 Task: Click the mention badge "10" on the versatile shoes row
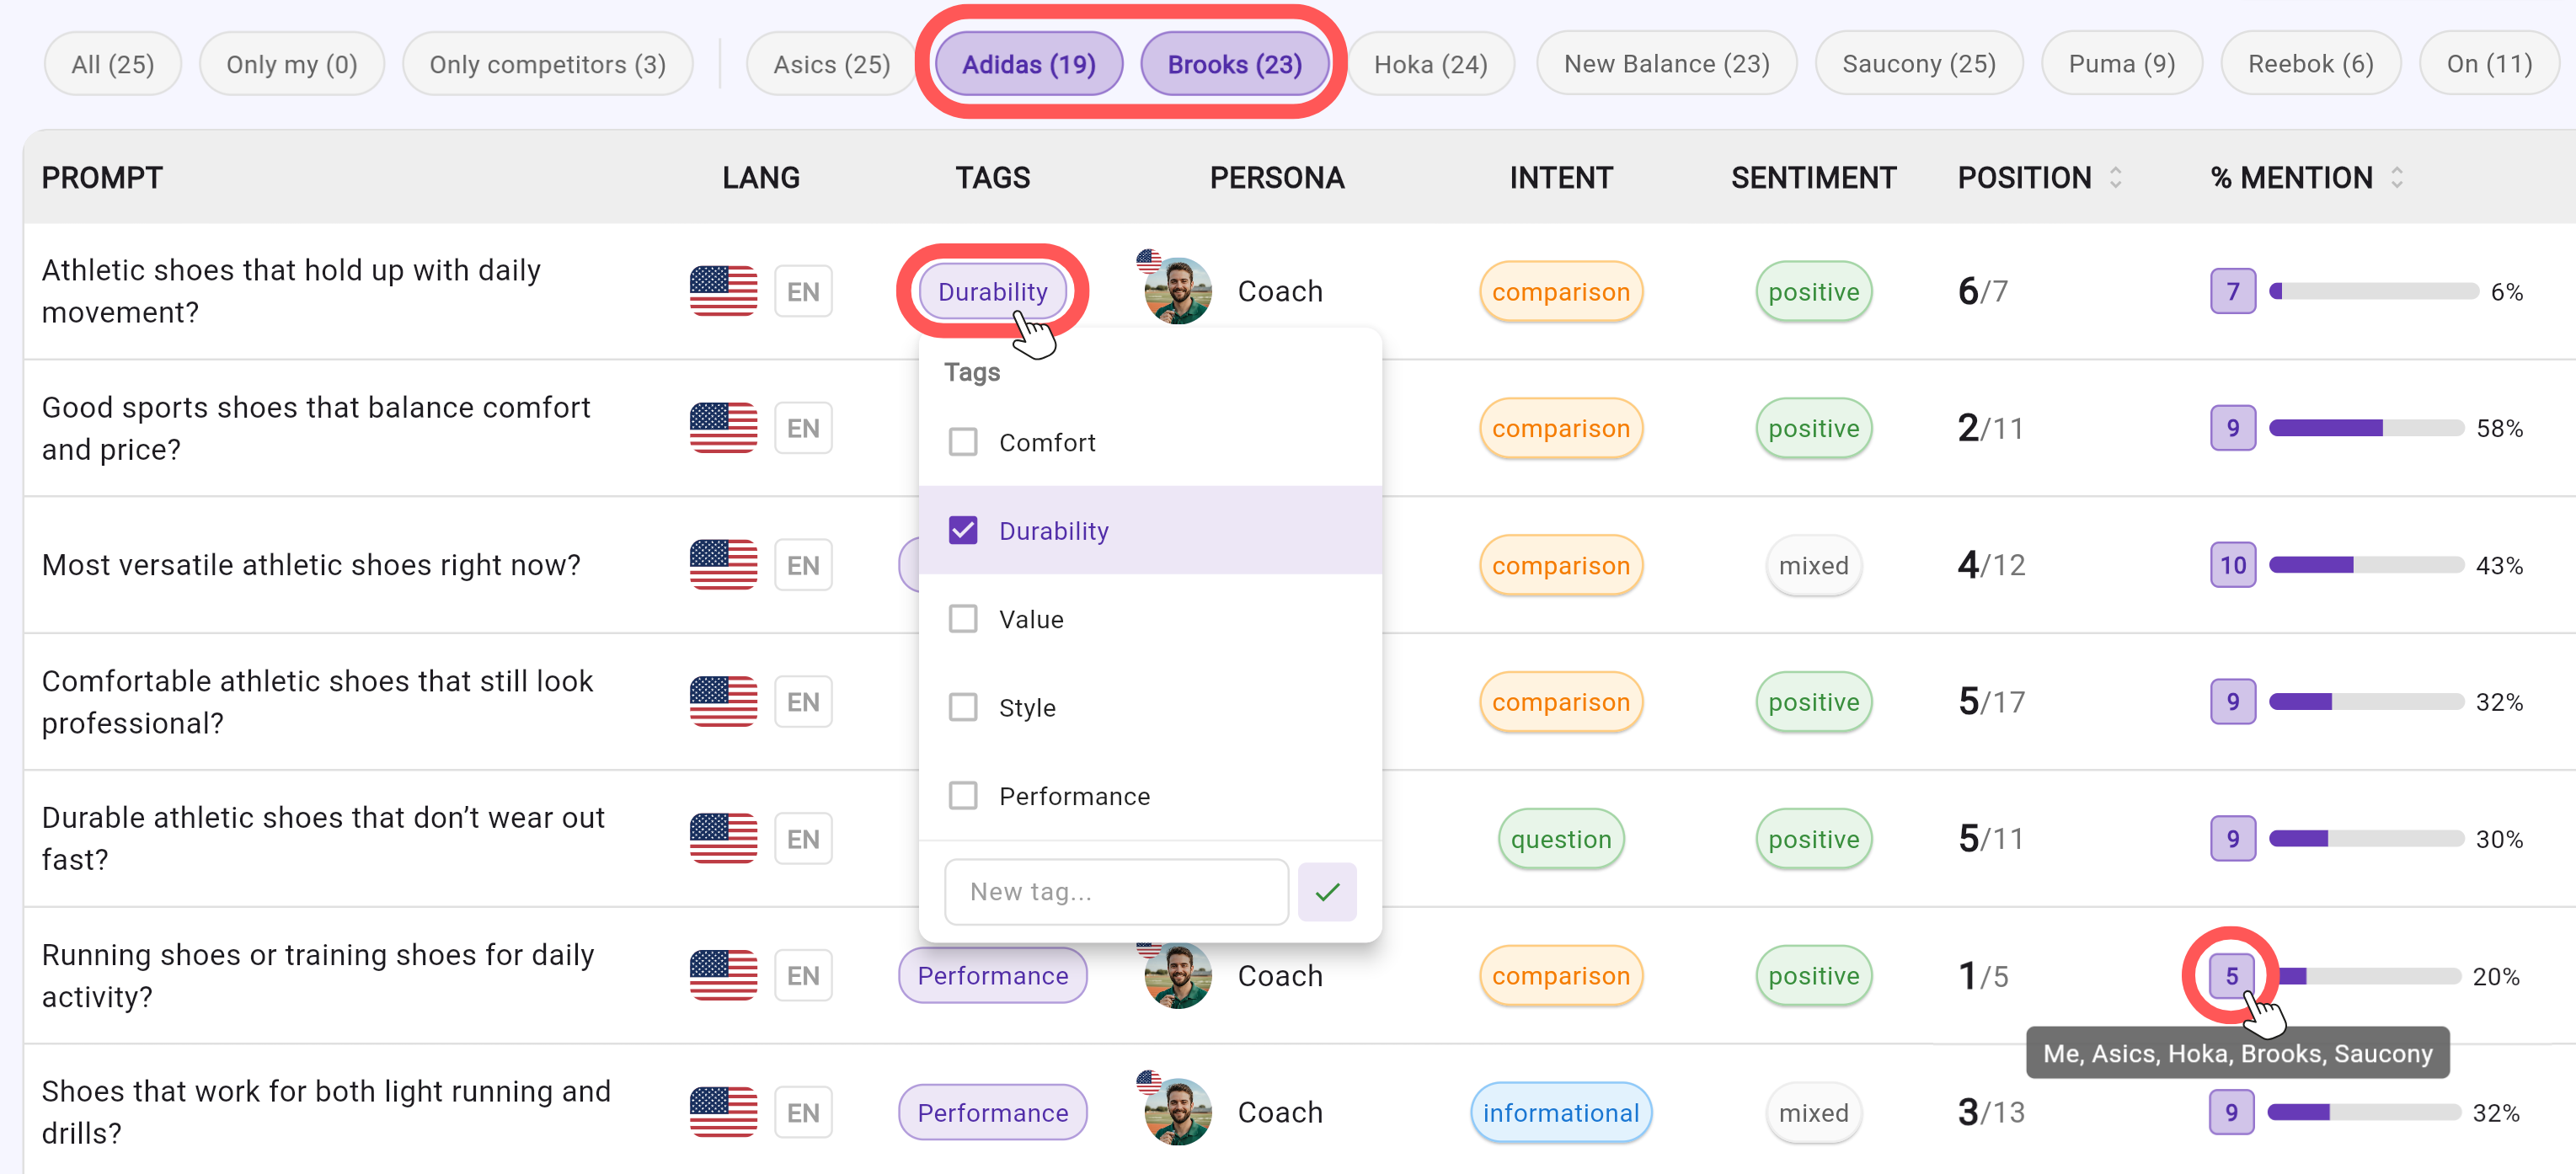(x=2234, y=565)
